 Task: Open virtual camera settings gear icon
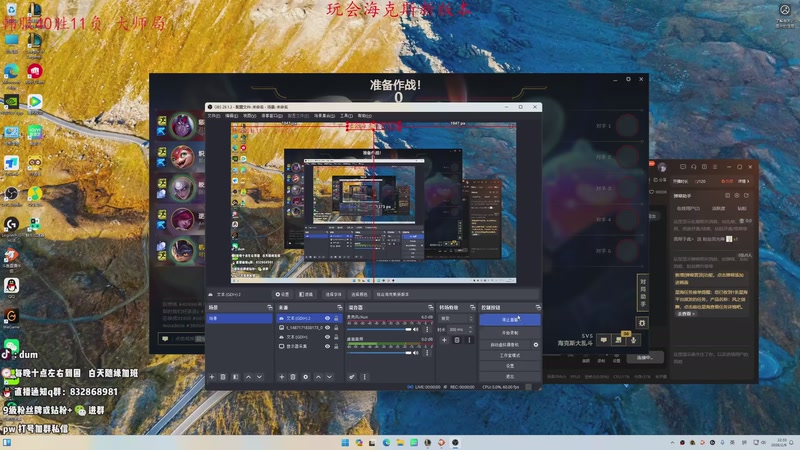tap(536, 344)
